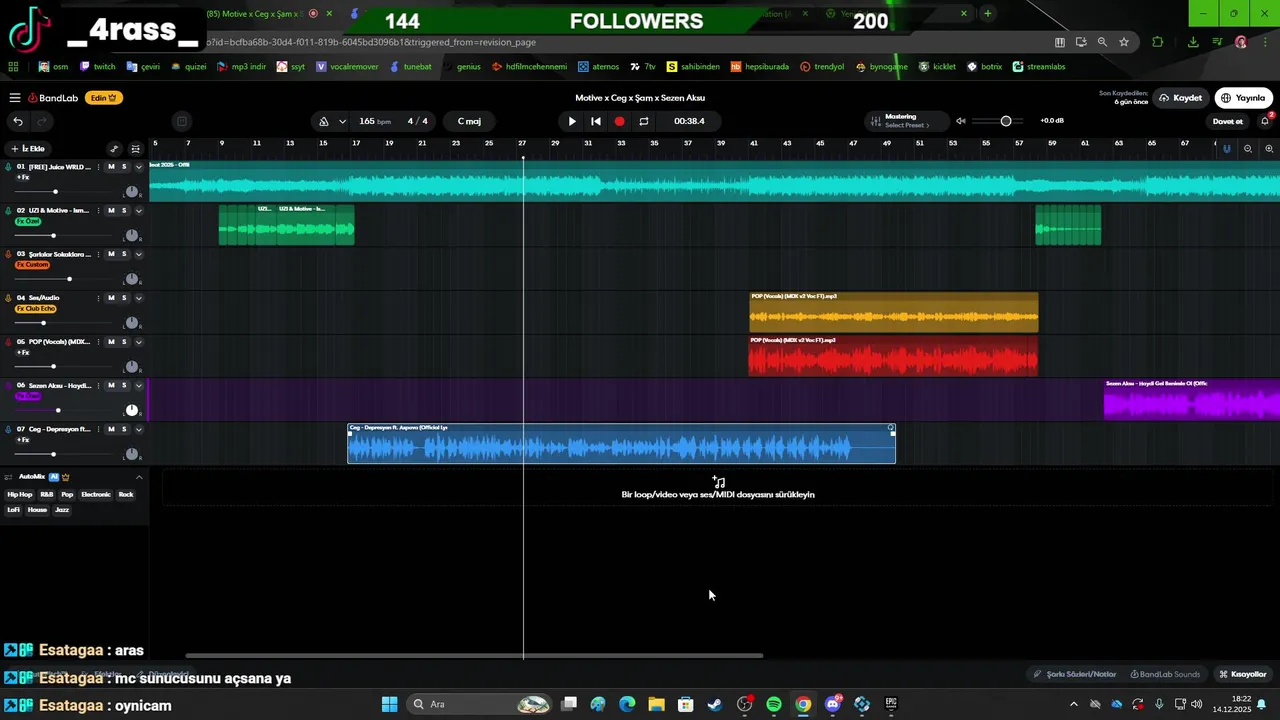
Task: Mute track 01 FREE Juice WRLD
Action: (111, 167)
